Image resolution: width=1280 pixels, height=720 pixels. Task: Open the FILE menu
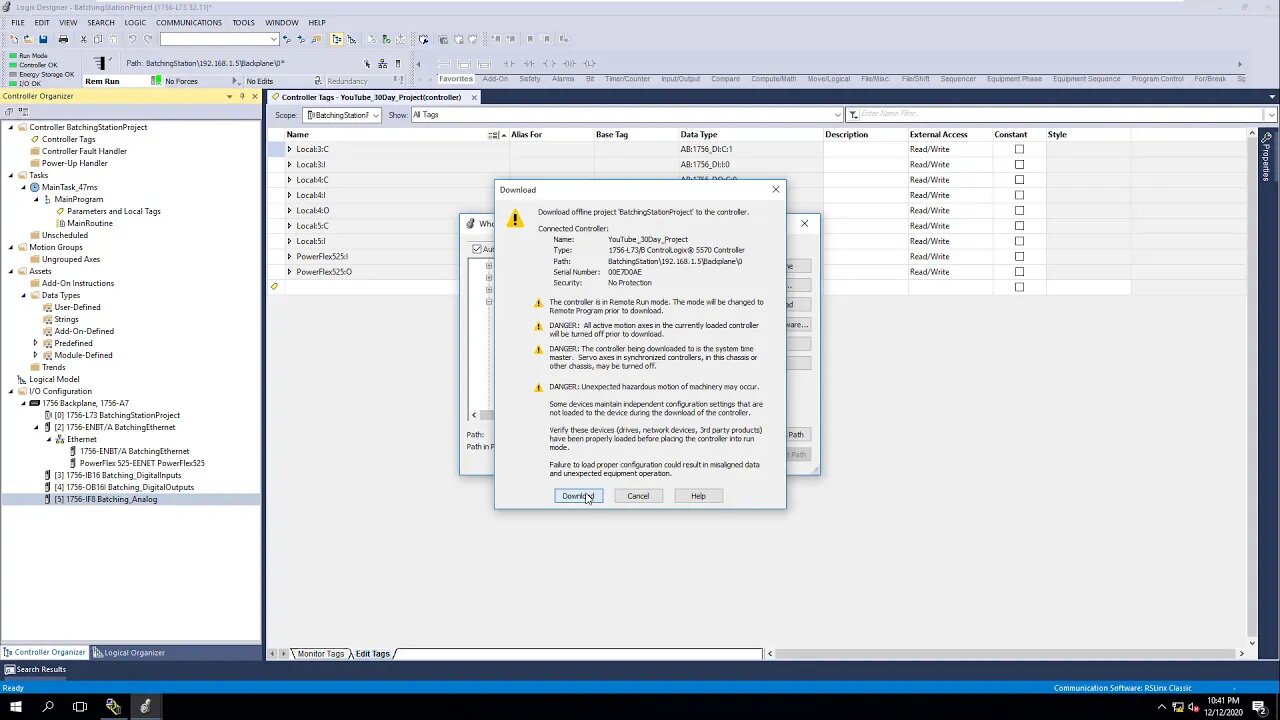point(18,22)
